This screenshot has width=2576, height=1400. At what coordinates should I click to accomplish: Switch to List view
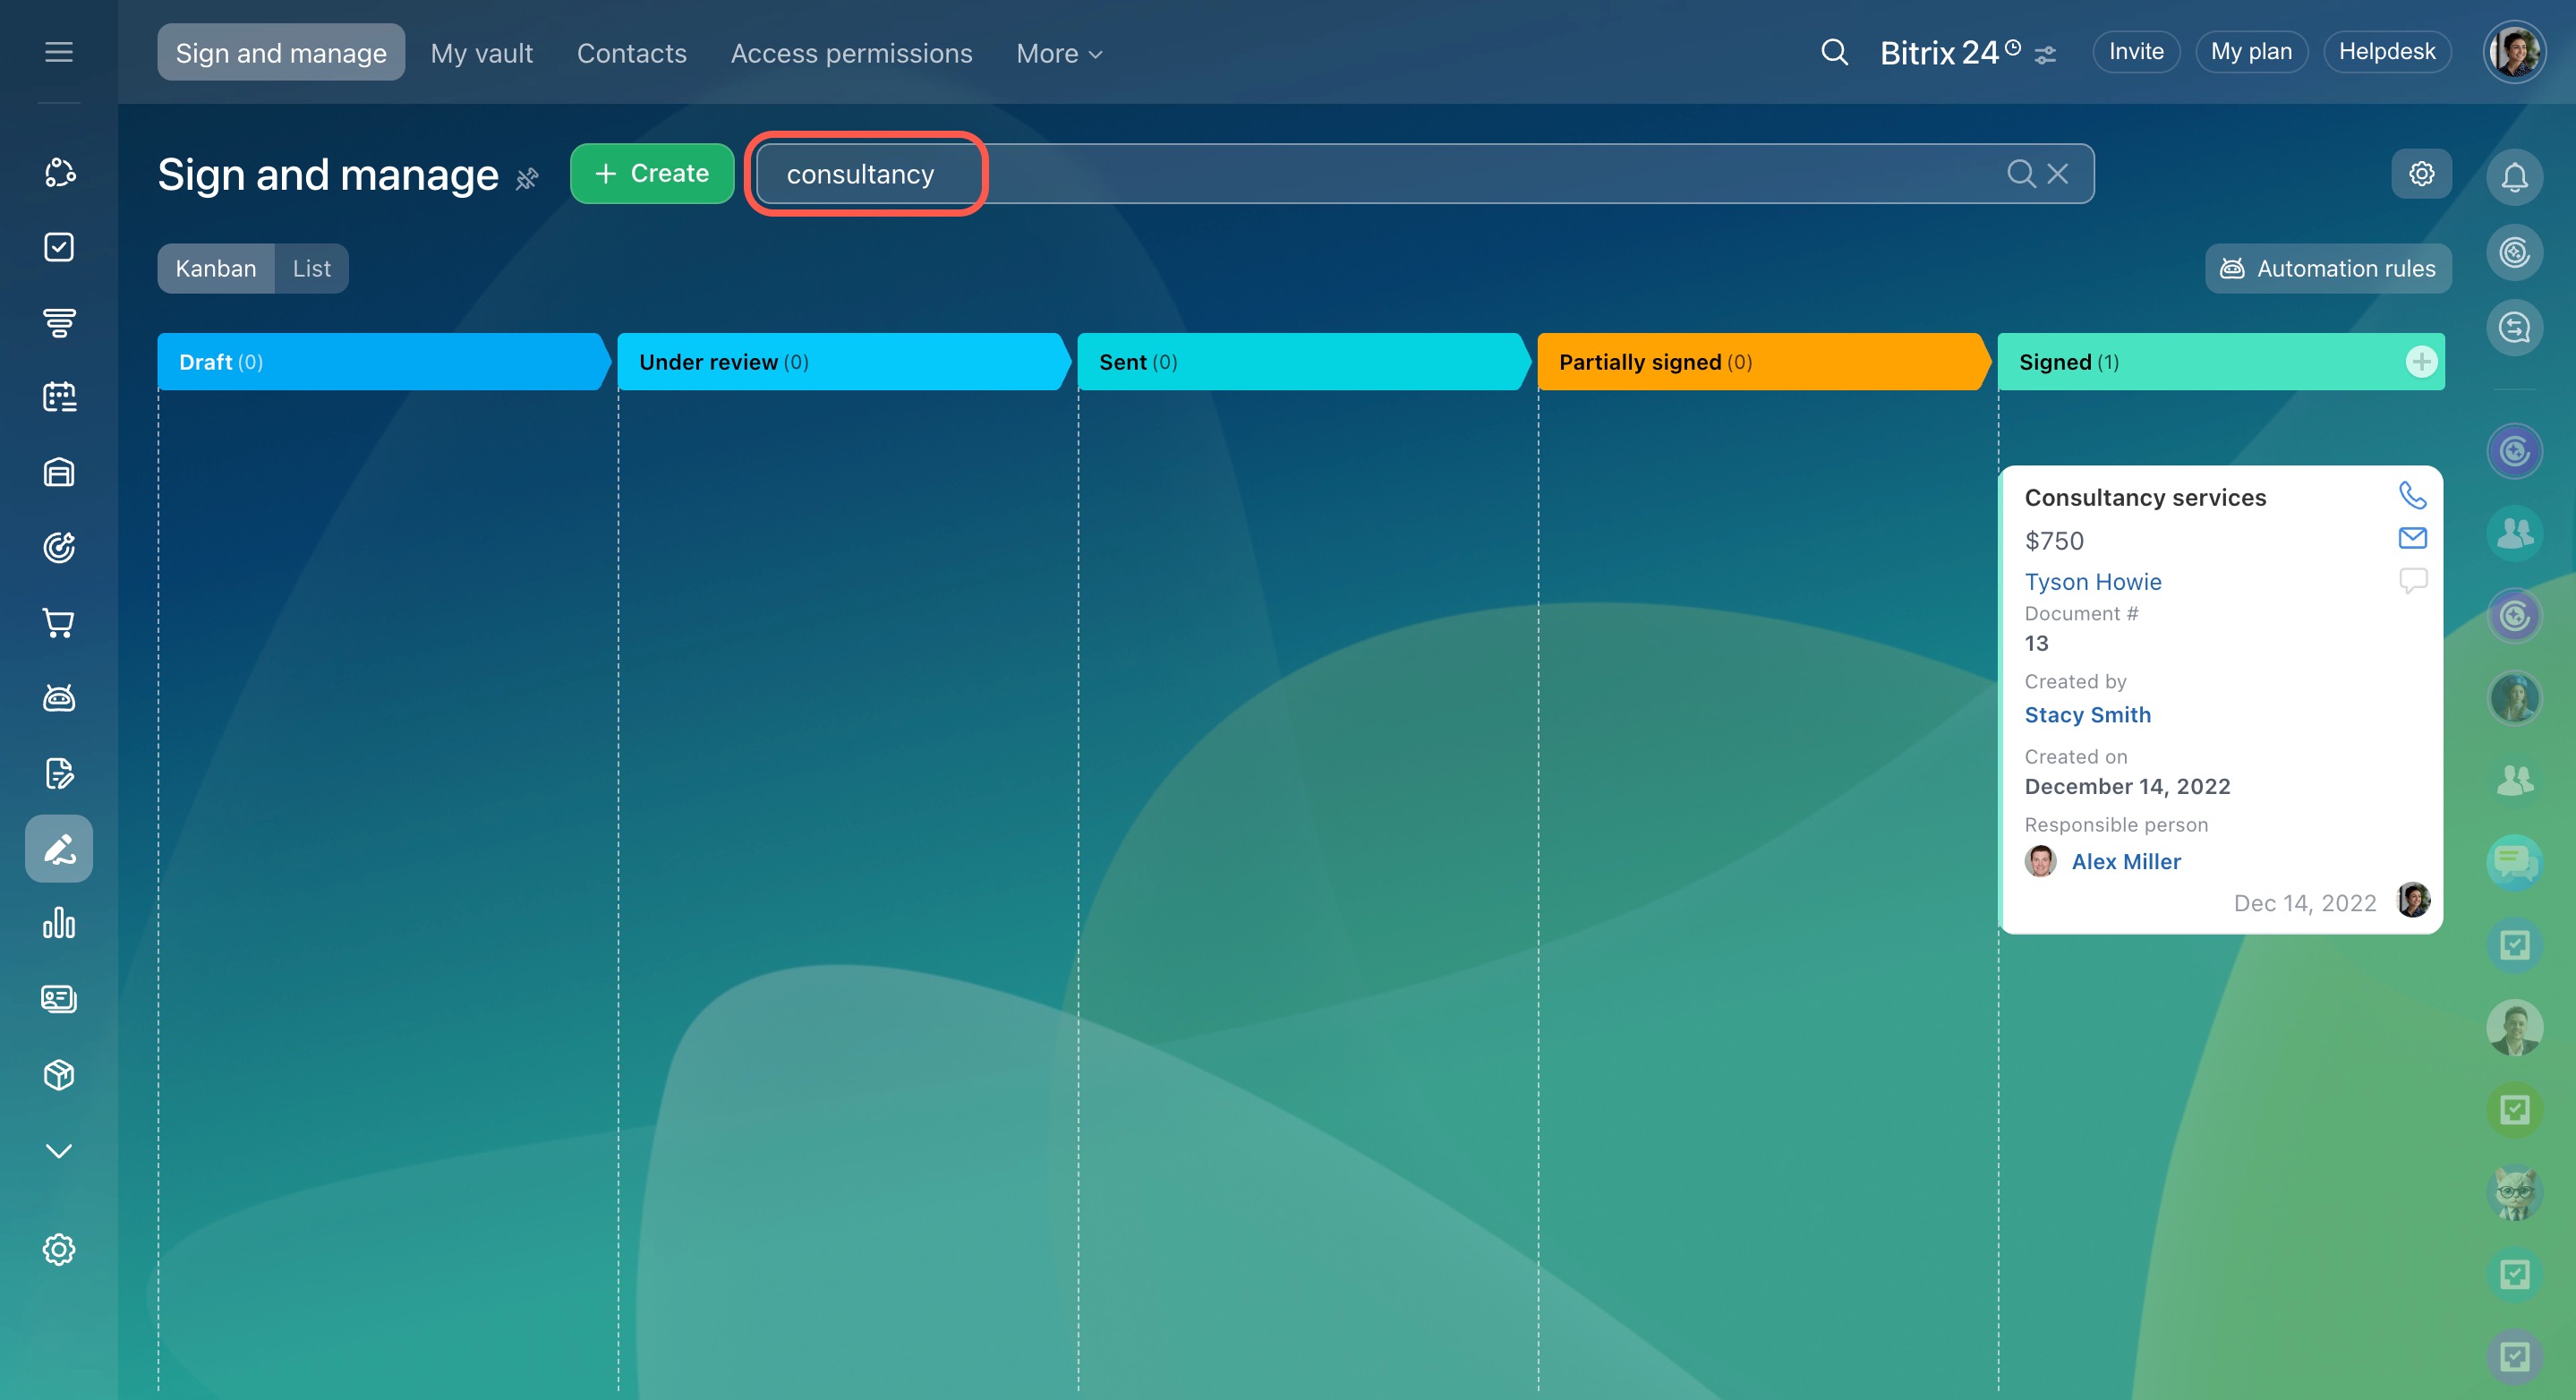coord(311,268)
